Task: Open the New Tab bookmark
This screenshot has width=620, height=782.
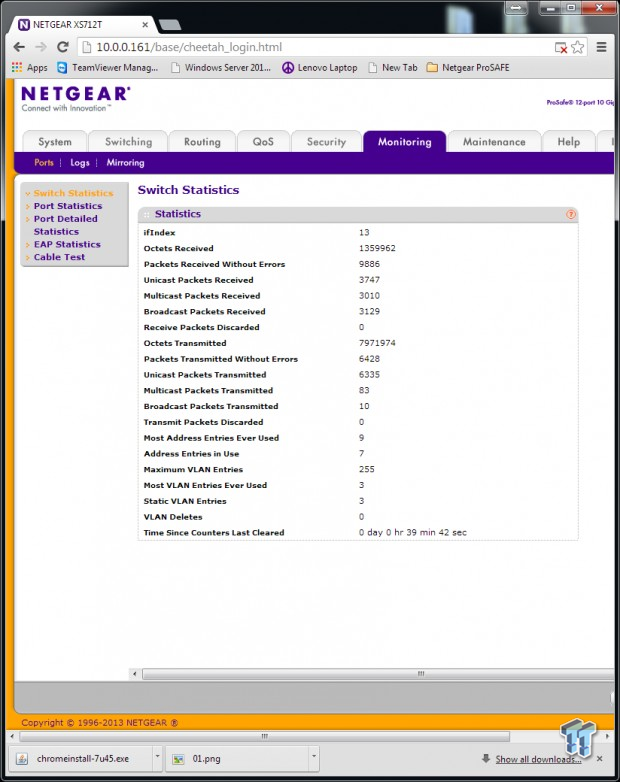Action: (393, 67)
